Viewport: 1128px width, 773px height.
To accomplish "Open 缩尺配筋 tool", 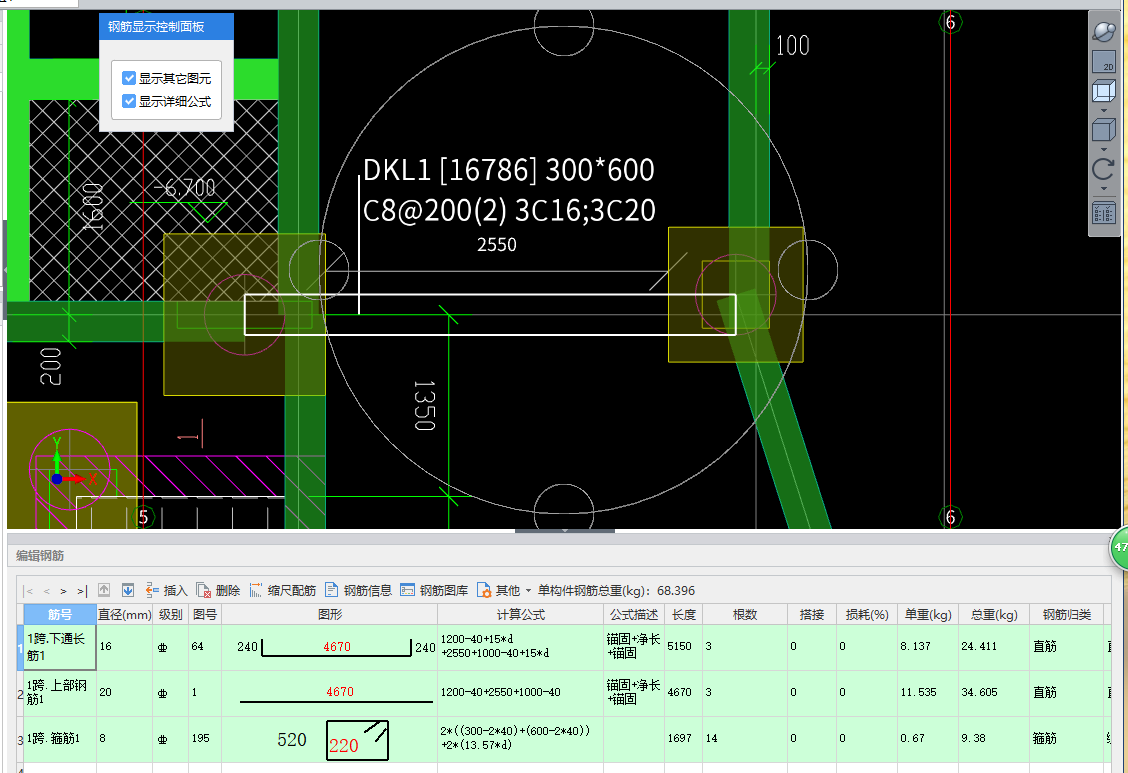I will pos(283,590).
